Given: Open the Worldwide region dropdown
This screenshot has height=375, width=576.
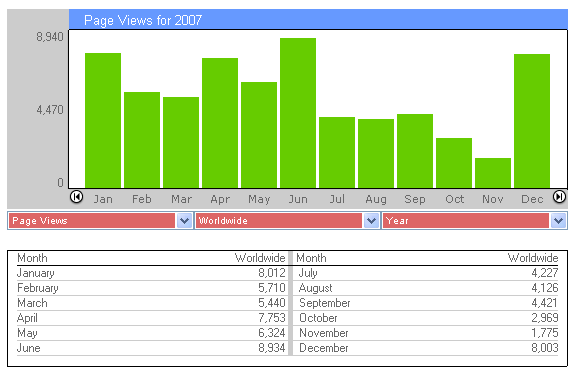Looking at the screenshot, I should point(287,221).
